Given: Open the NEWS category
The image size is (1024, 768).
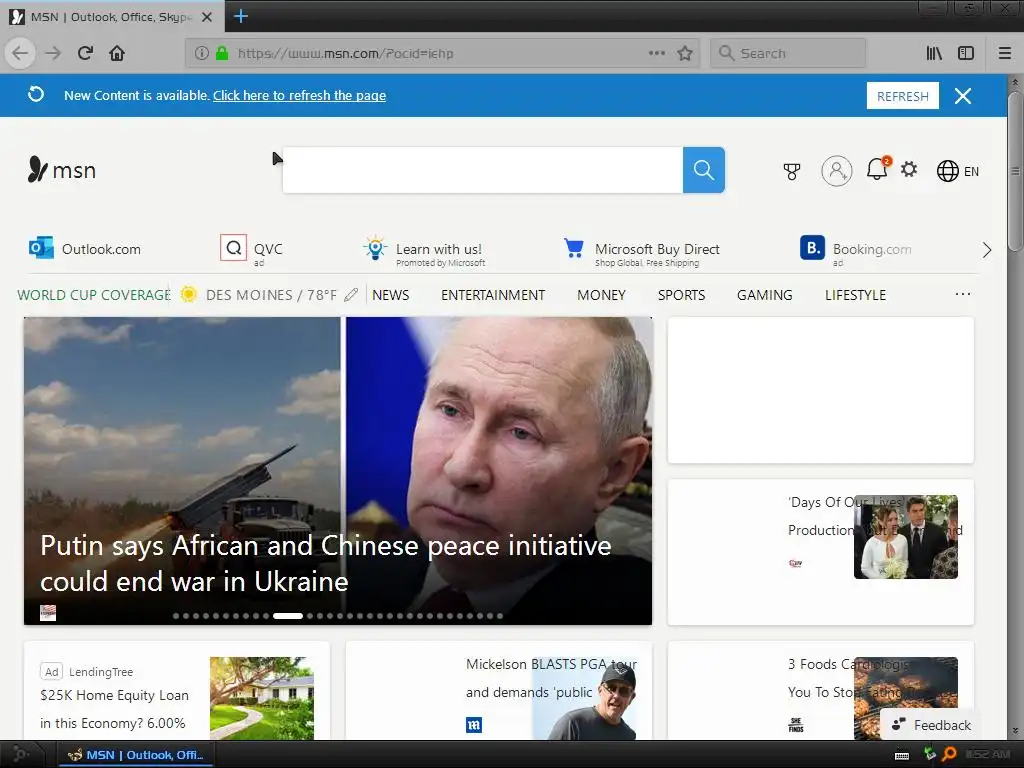Looking at the screenshot, I should tap(391, 295).
